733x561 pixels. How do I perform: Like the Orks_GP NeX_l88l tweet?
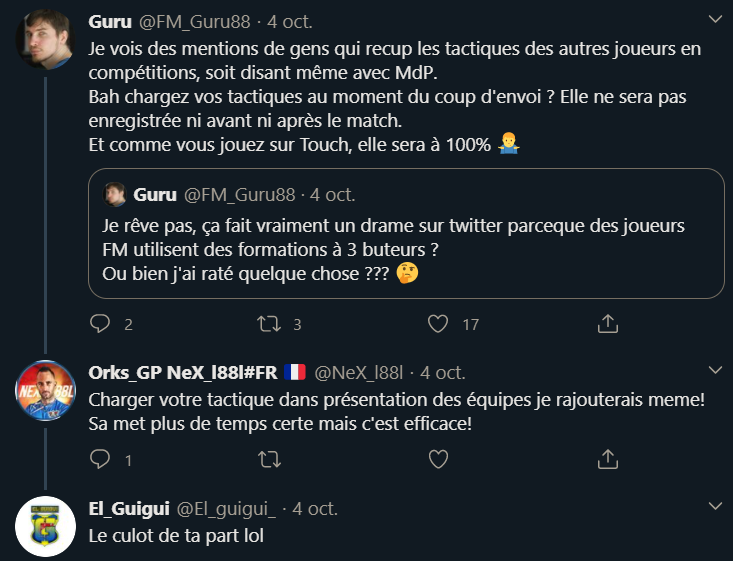point(437,459)
